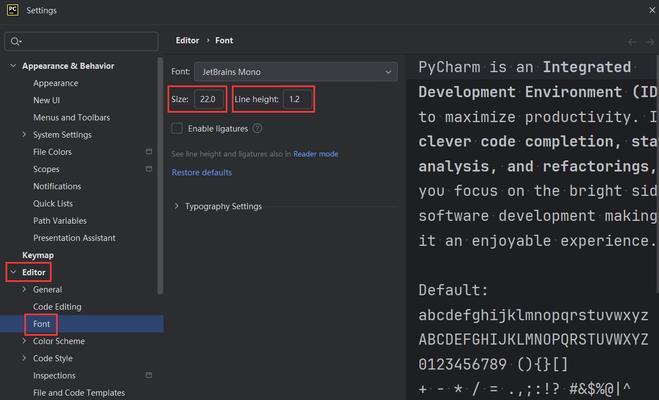659x400 pixels.
Task: Open the Font dropdown showing JetBrains Mono
Action: coord(296,72)
